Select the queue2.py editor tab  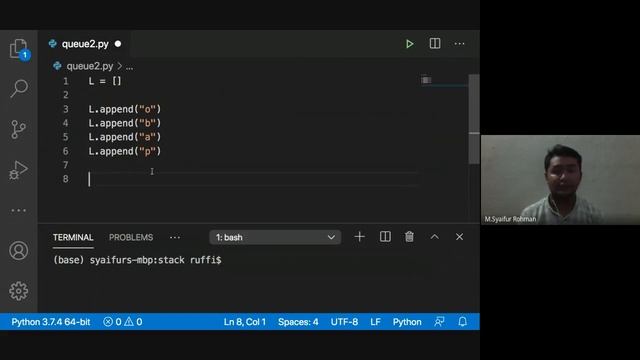85,44
